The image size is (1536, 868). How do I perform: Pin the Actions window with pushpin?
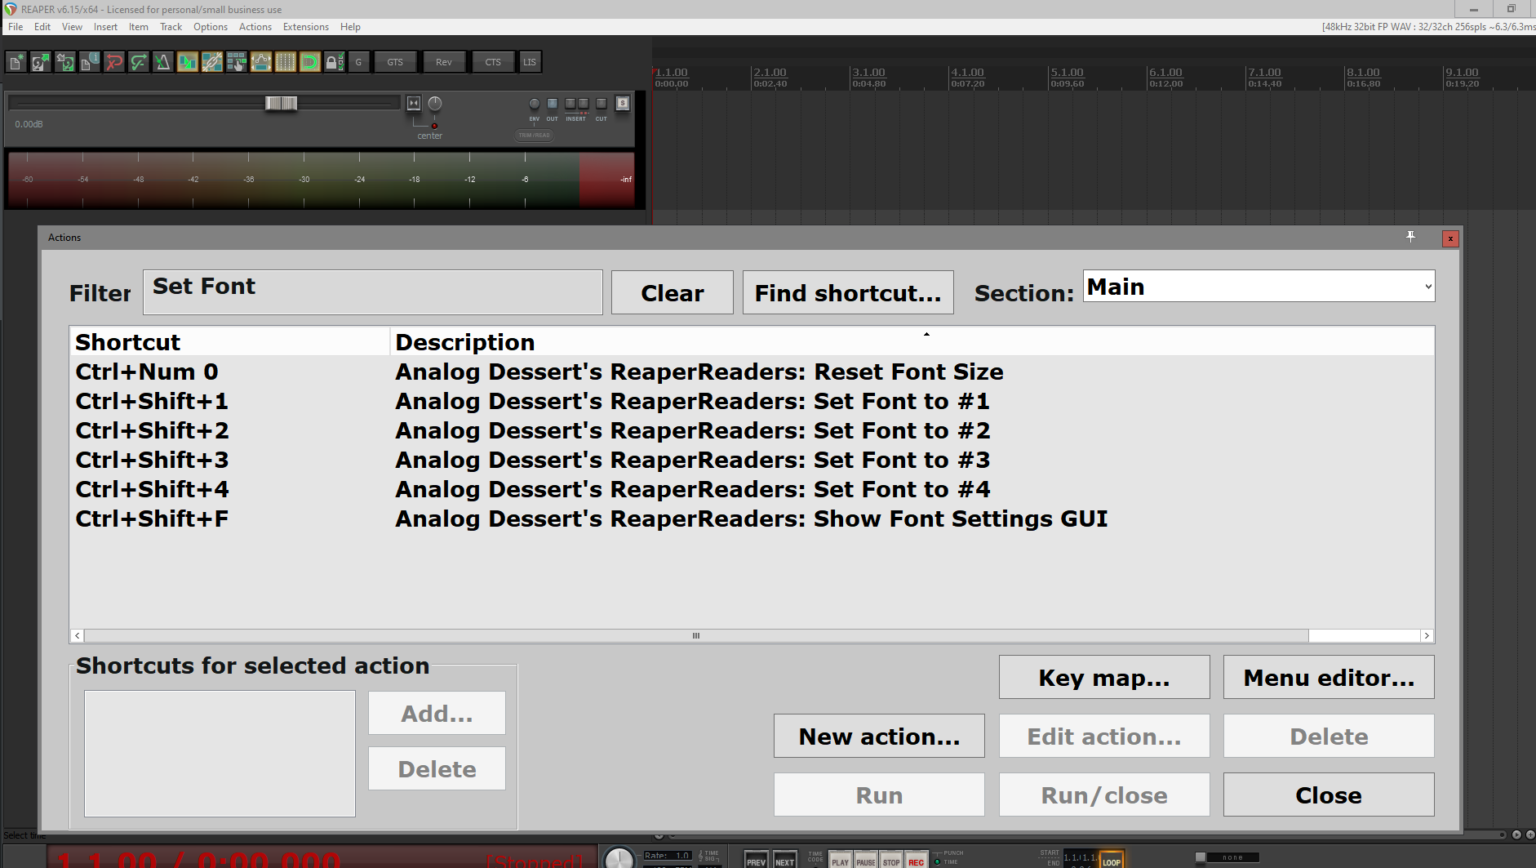pos(1410,237)
